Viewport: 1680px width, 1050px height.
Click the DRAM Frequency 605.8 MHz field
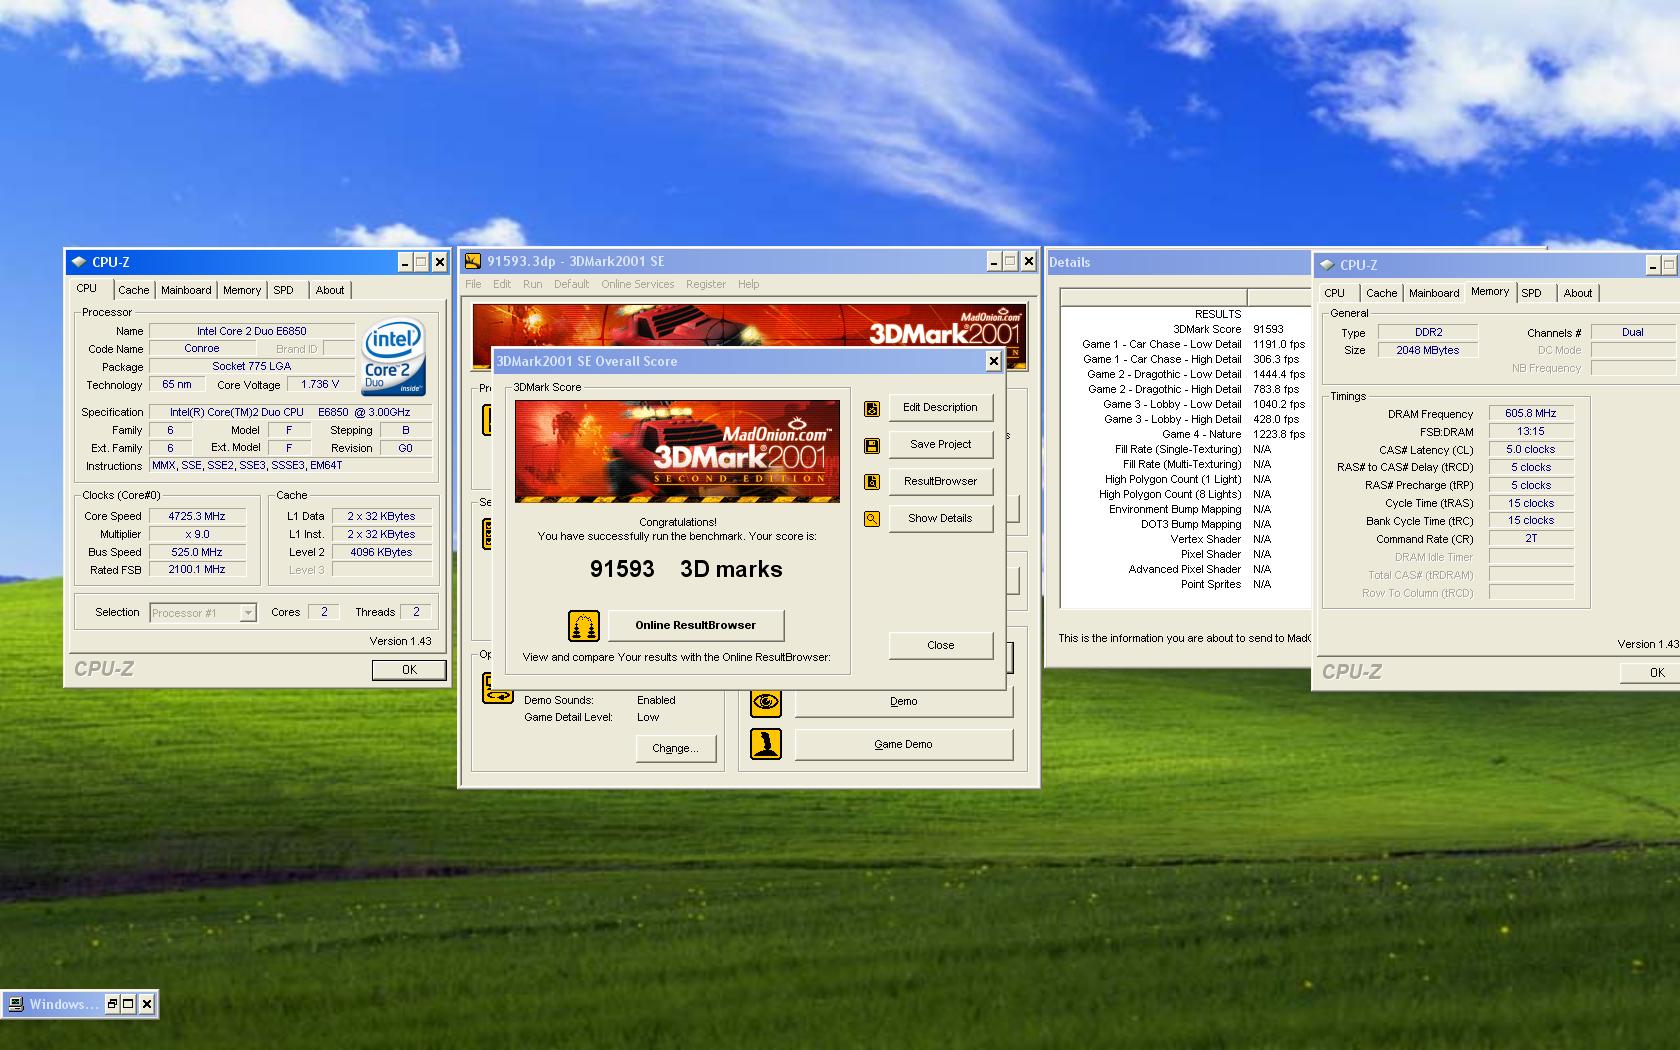point(1531,414)
